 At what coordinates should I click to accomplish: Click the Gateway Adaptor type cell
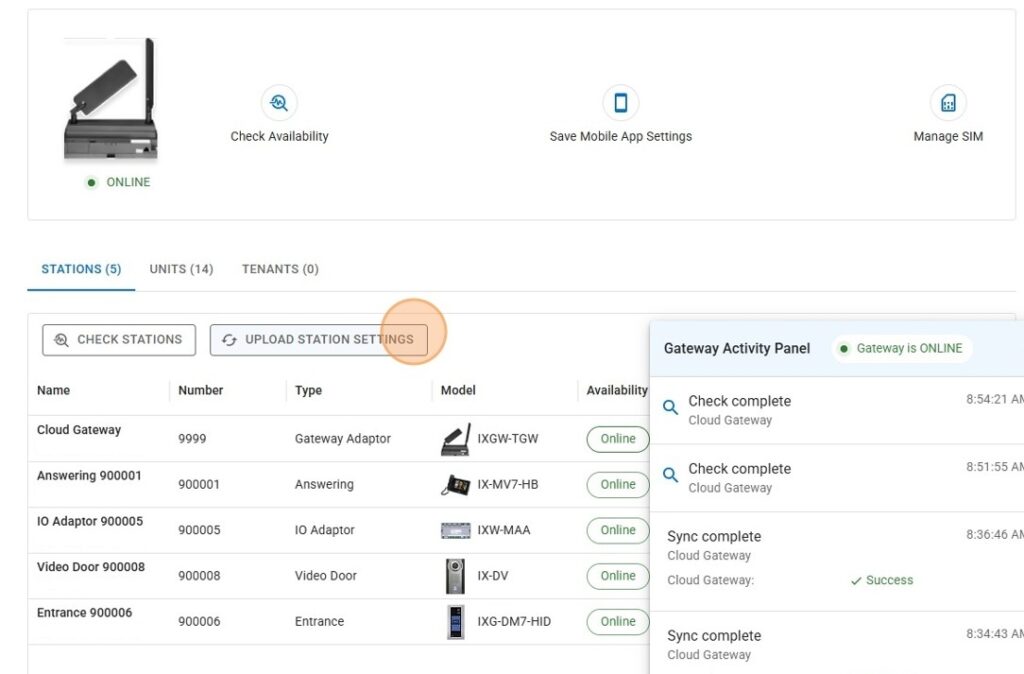[x=343, y=439]
